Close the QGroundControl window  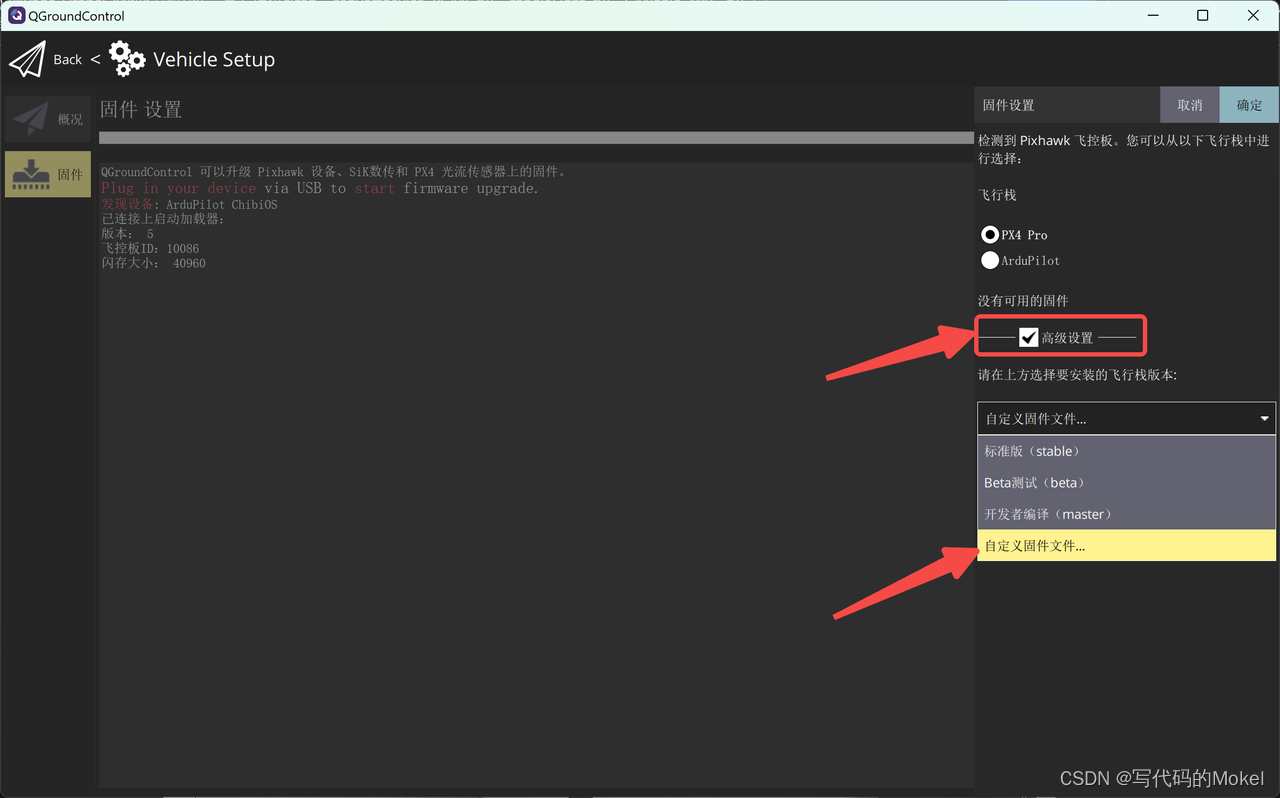(1253, 15)
